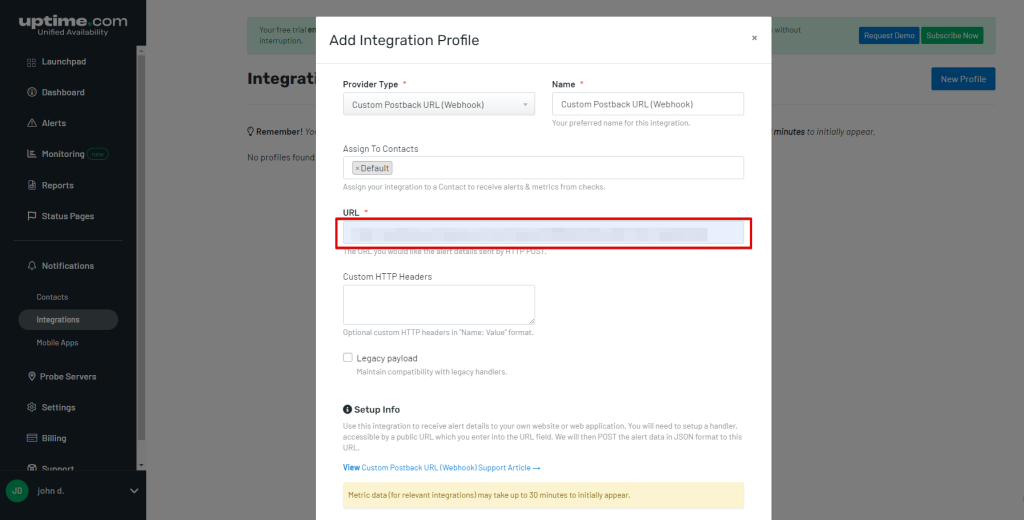Viewport: 1024px width, 520px height.
Task: Click the Name input field
Action: tap(647, 104)
